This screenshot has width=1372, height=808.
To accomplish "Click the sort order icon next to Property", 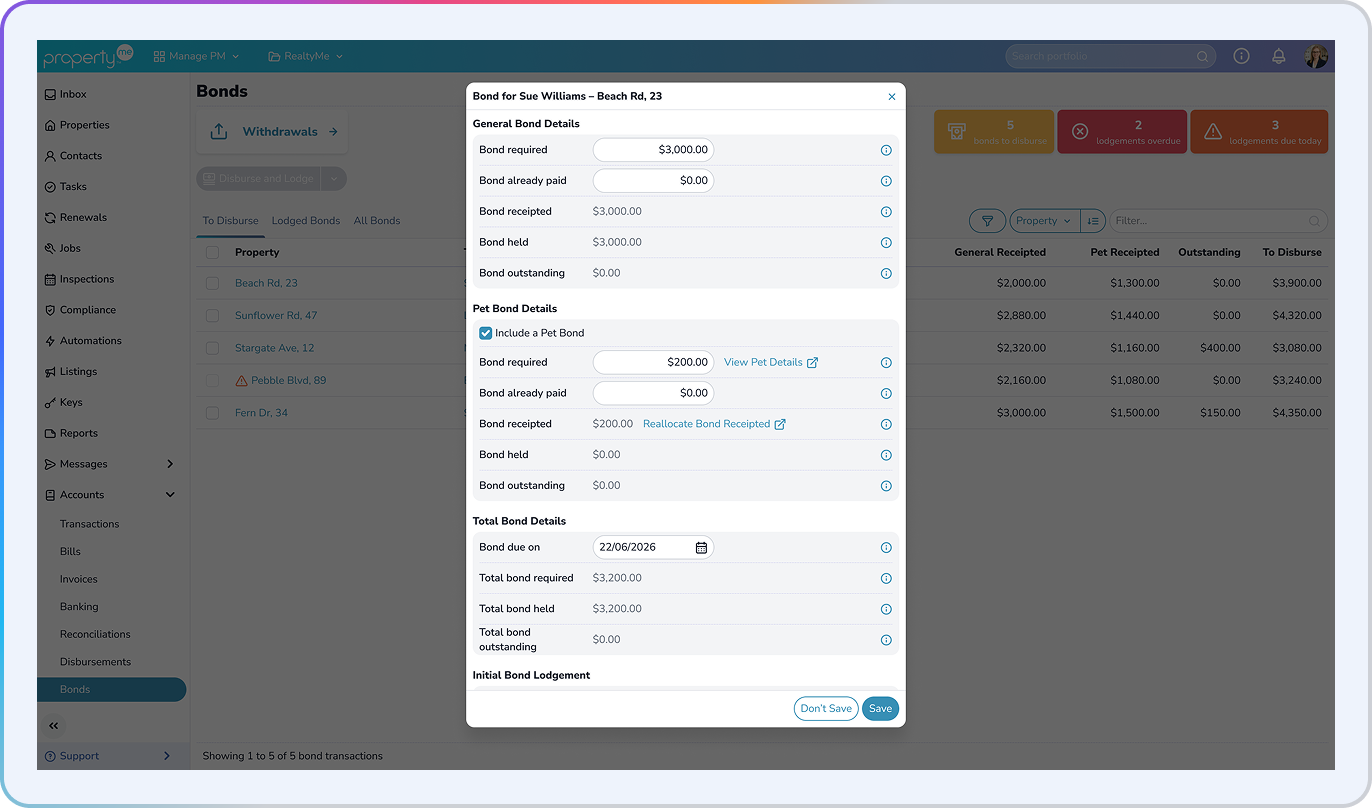I will coord(1092,221).
